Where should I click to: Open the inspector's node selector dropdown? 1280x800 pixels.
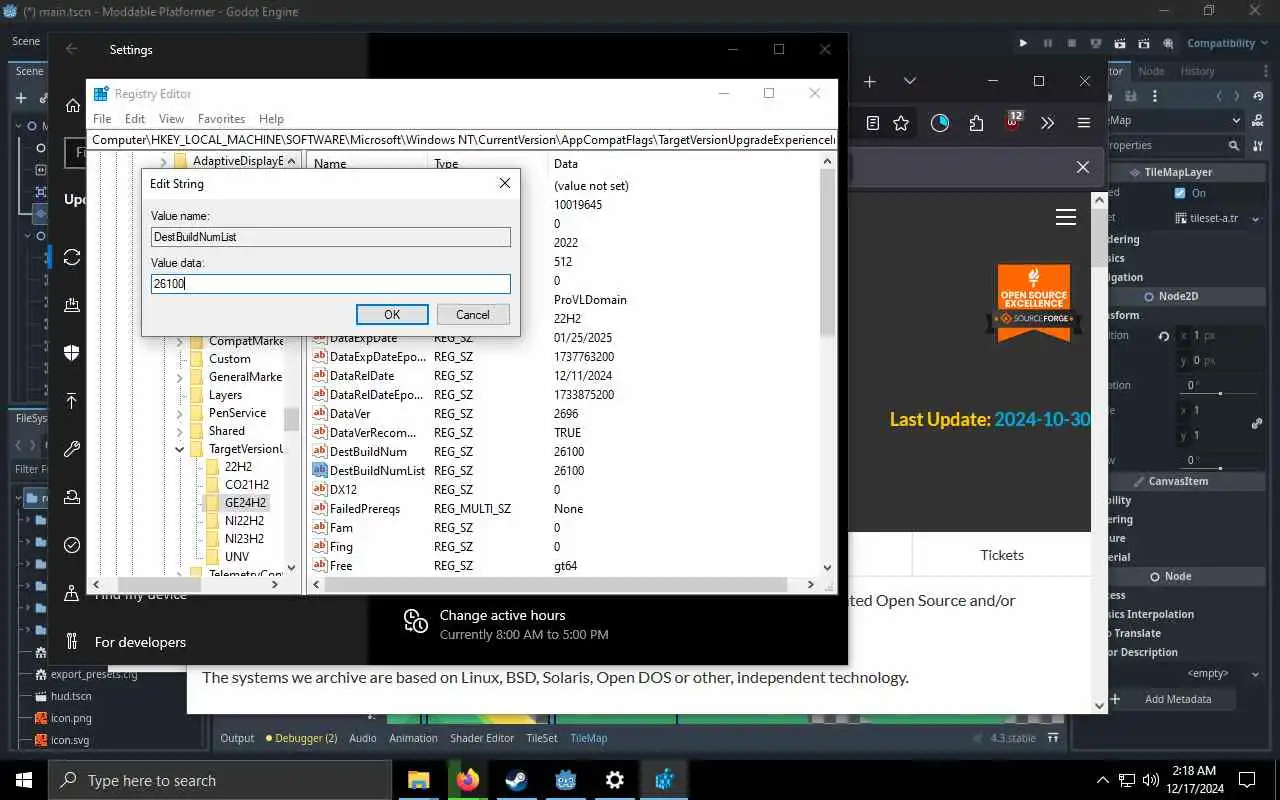coord(1237,120)
